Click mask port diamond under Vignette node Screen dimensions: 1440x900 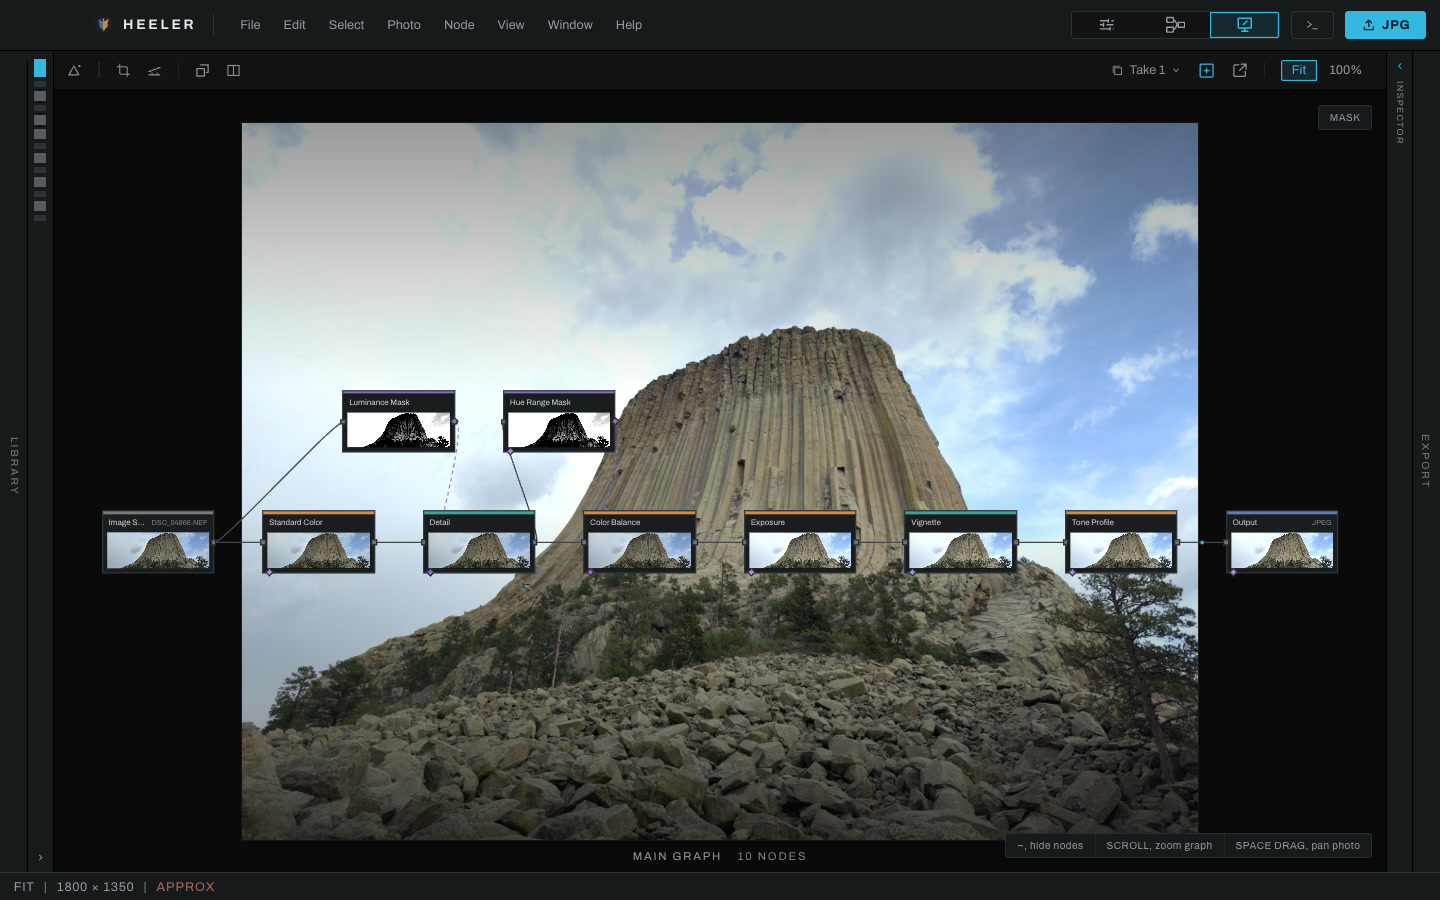912,573
